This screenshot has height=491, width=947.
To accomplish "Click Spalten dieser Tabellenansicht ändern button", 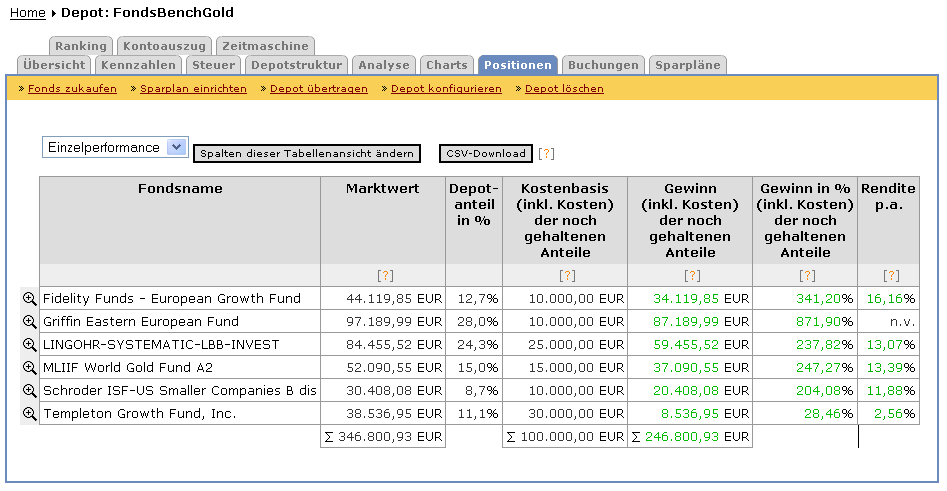I will (x=307, y=153).
